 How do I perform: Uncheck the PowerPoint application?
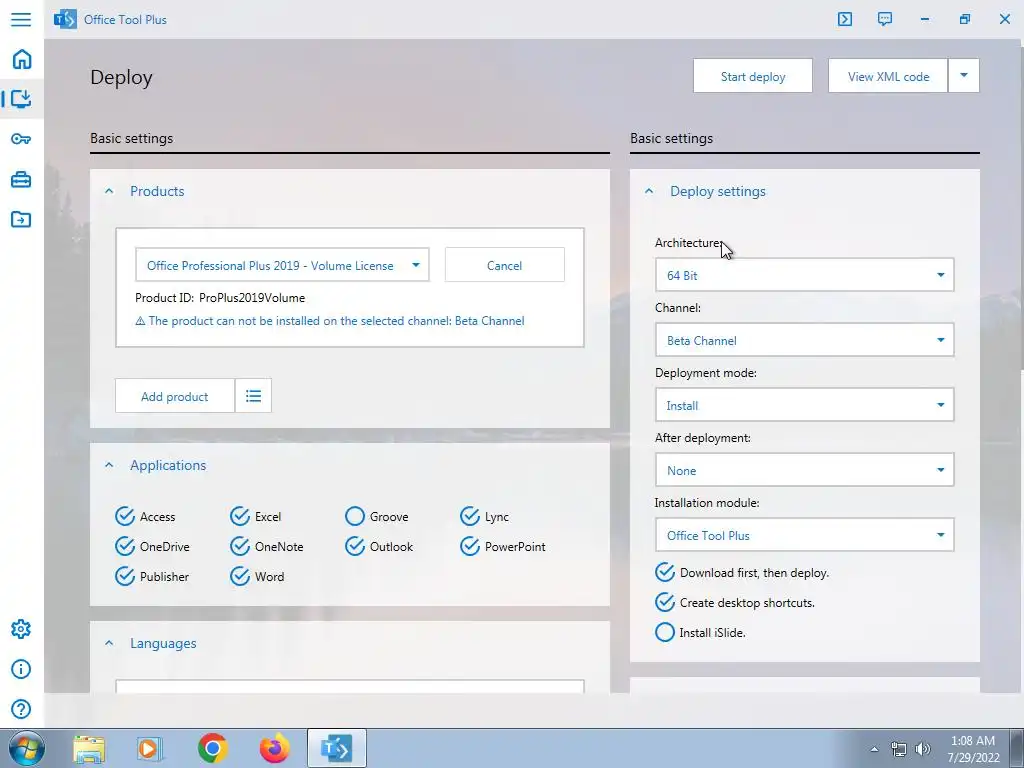pyautogui.click(x=503, y=546)
